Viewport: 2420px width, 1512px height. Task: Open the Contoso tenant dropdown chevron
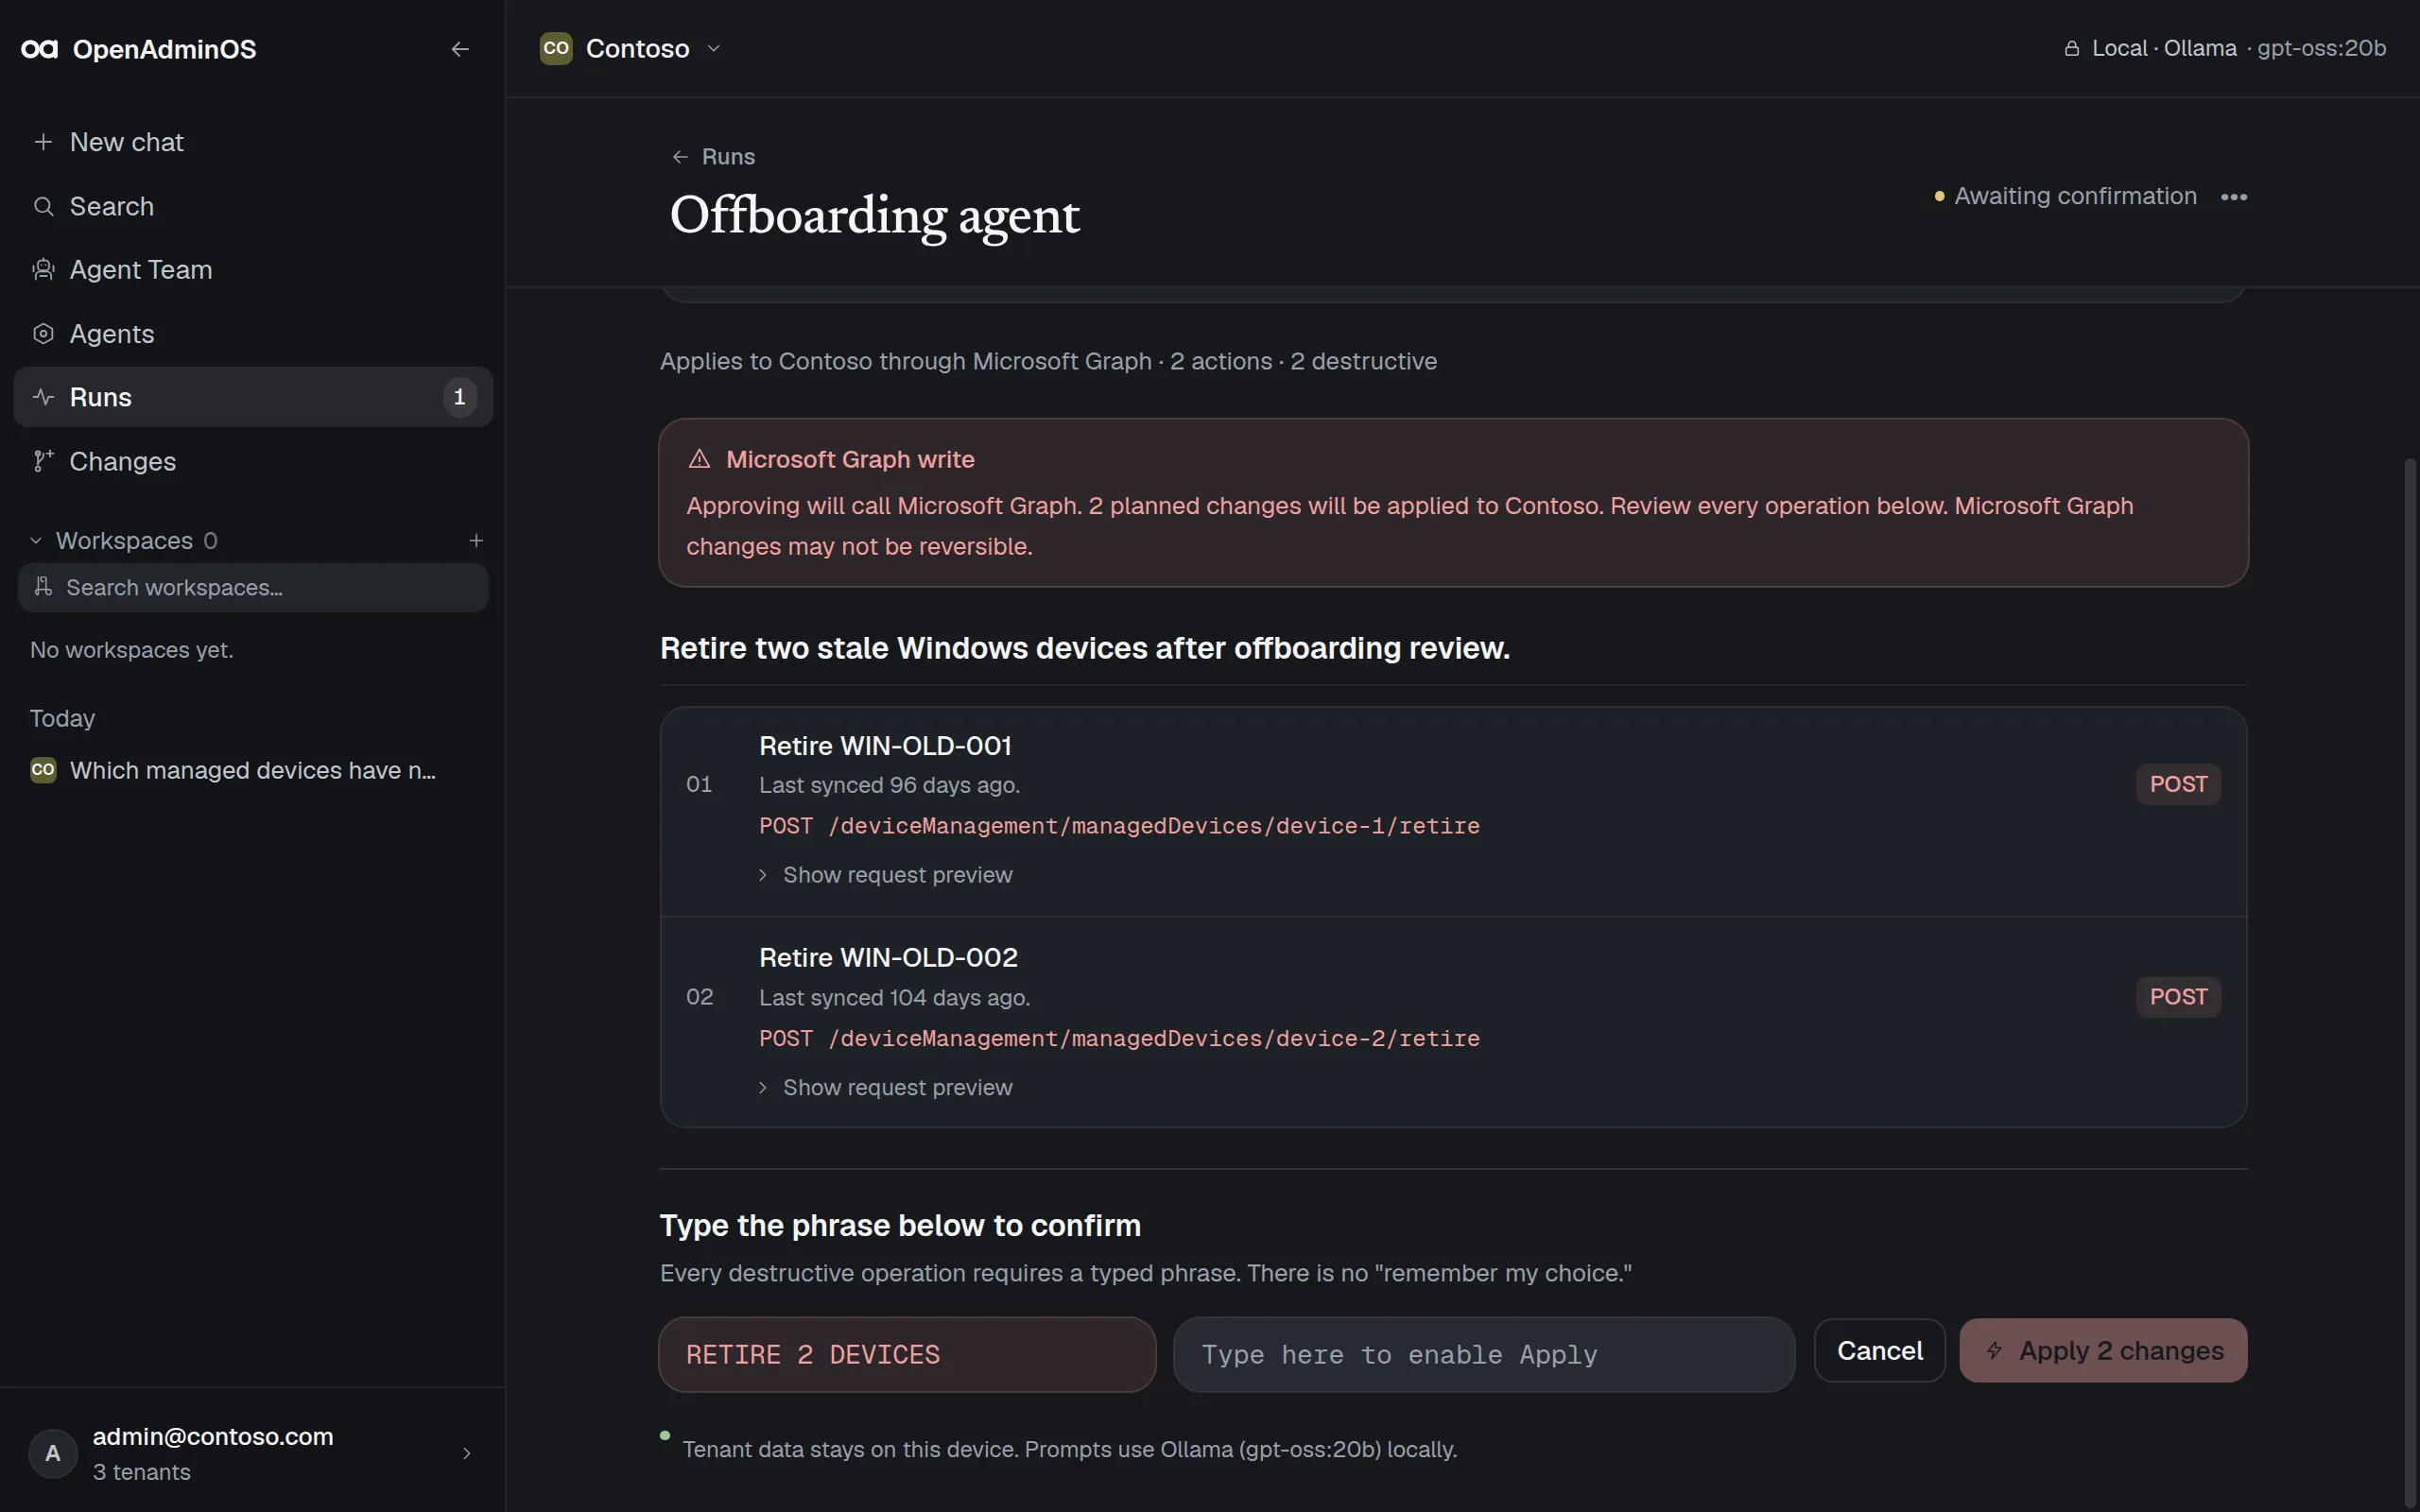click(x=714, y=48)
